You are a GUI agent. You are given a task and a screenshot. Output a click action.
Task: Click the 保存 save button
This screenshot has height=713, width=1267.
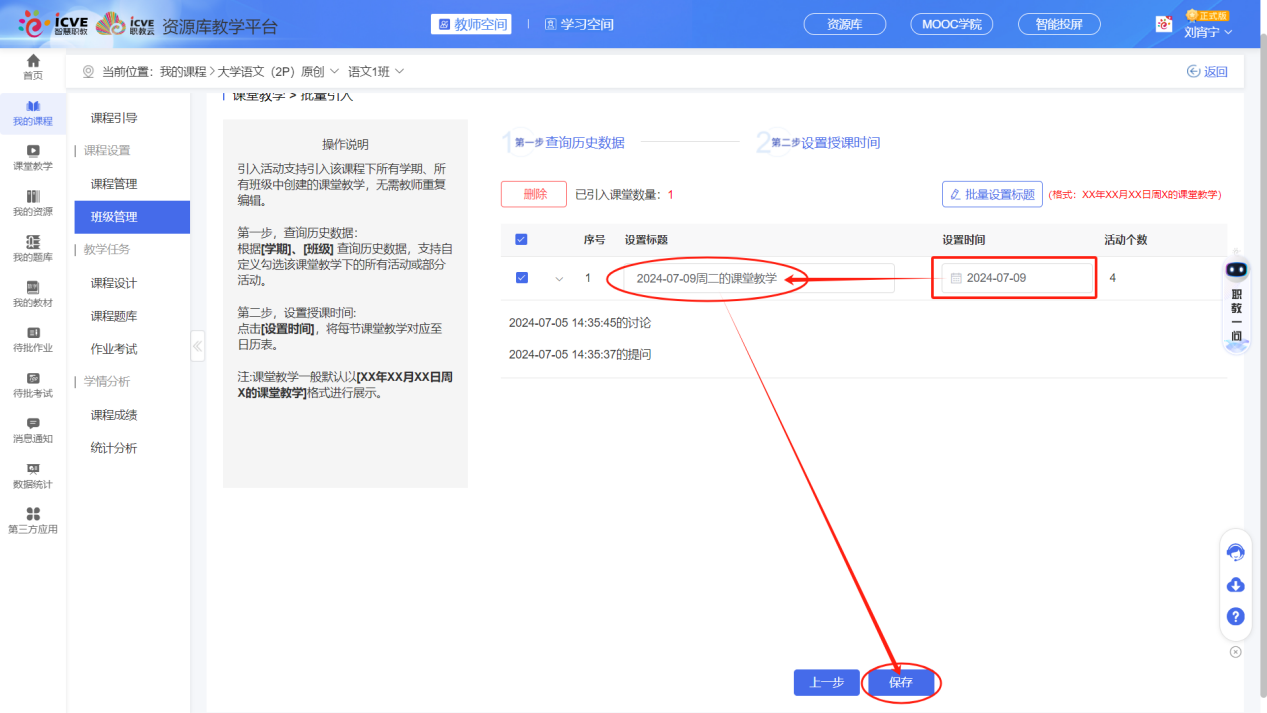pos(900,682)
